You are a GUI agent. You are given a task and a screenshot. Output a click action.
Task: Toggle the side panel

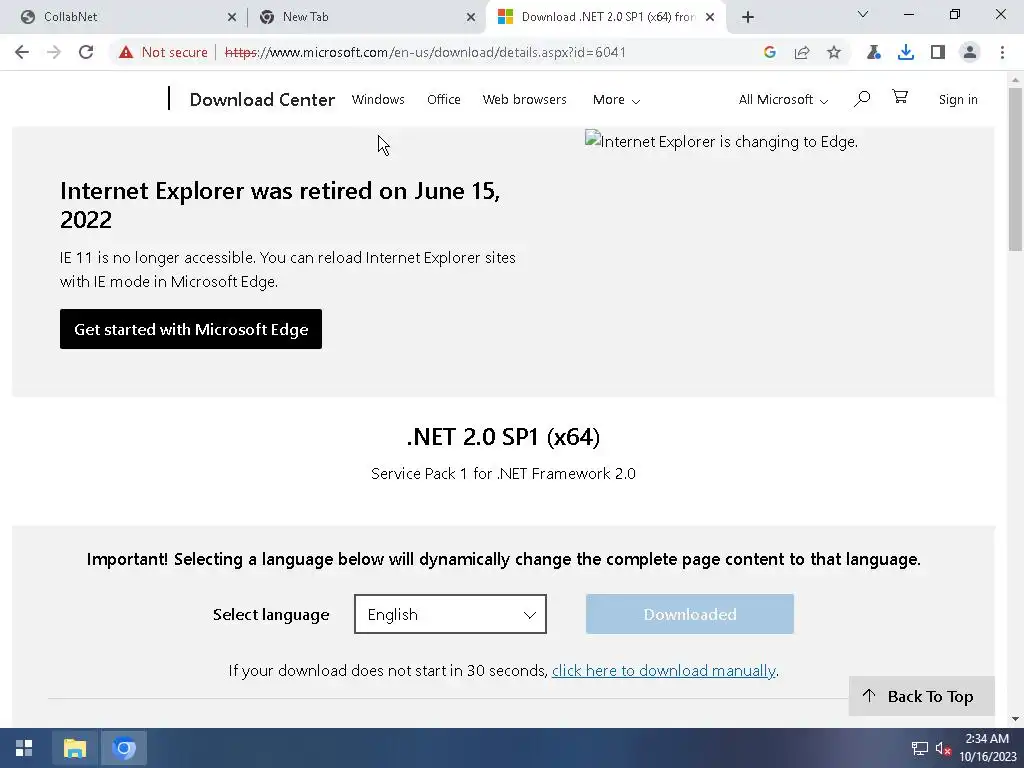tap(938, 52)
